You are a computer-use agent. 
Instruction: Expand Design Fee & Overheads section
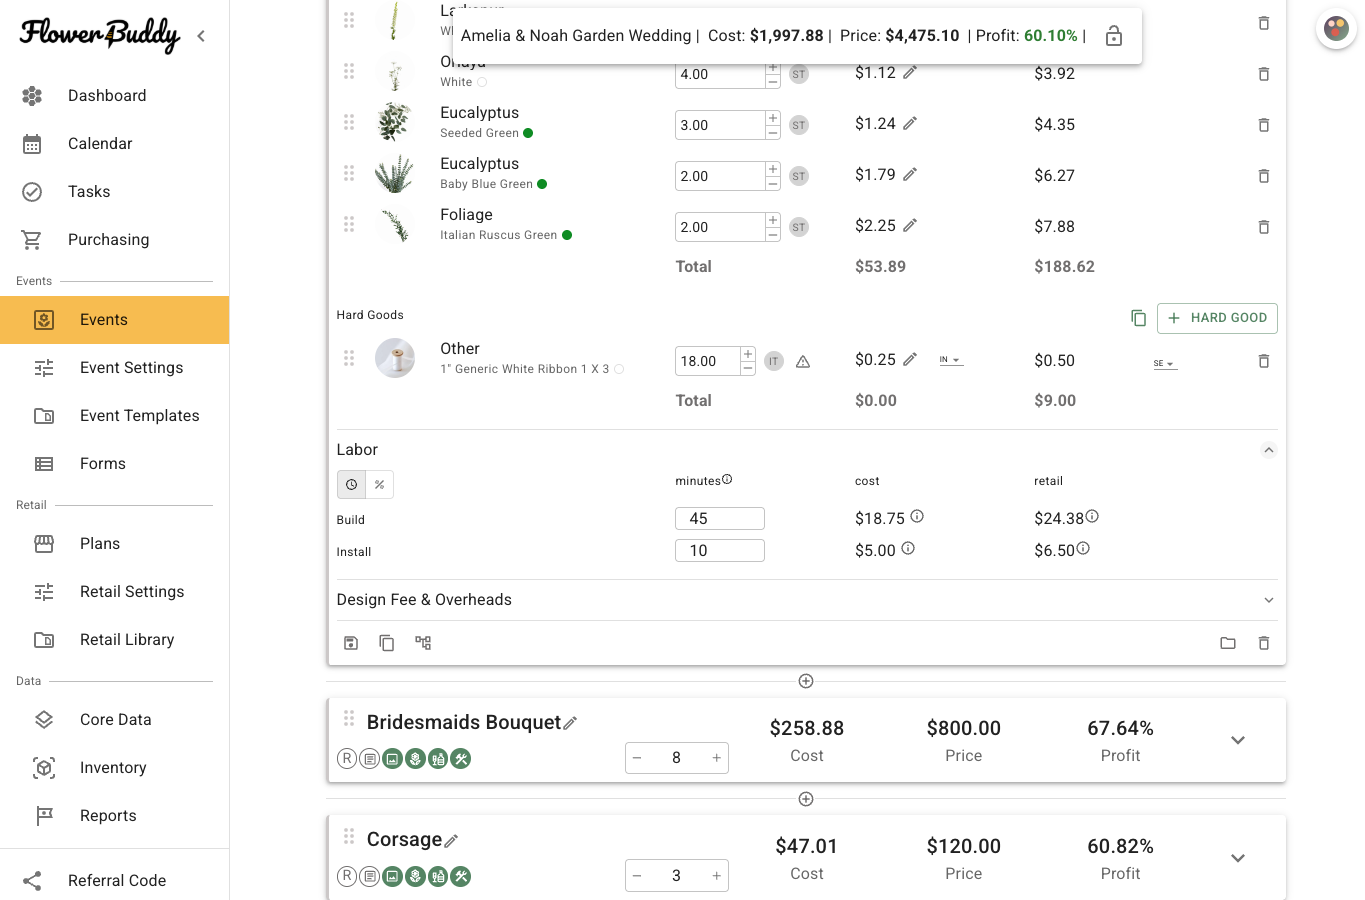tap(1269, 600)
